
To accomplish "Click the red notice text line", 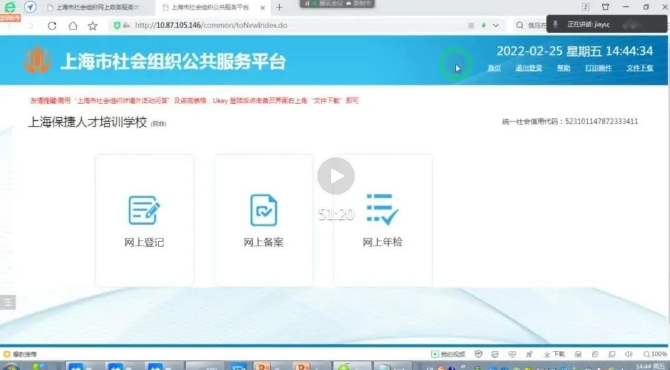I will coord(194,101).
